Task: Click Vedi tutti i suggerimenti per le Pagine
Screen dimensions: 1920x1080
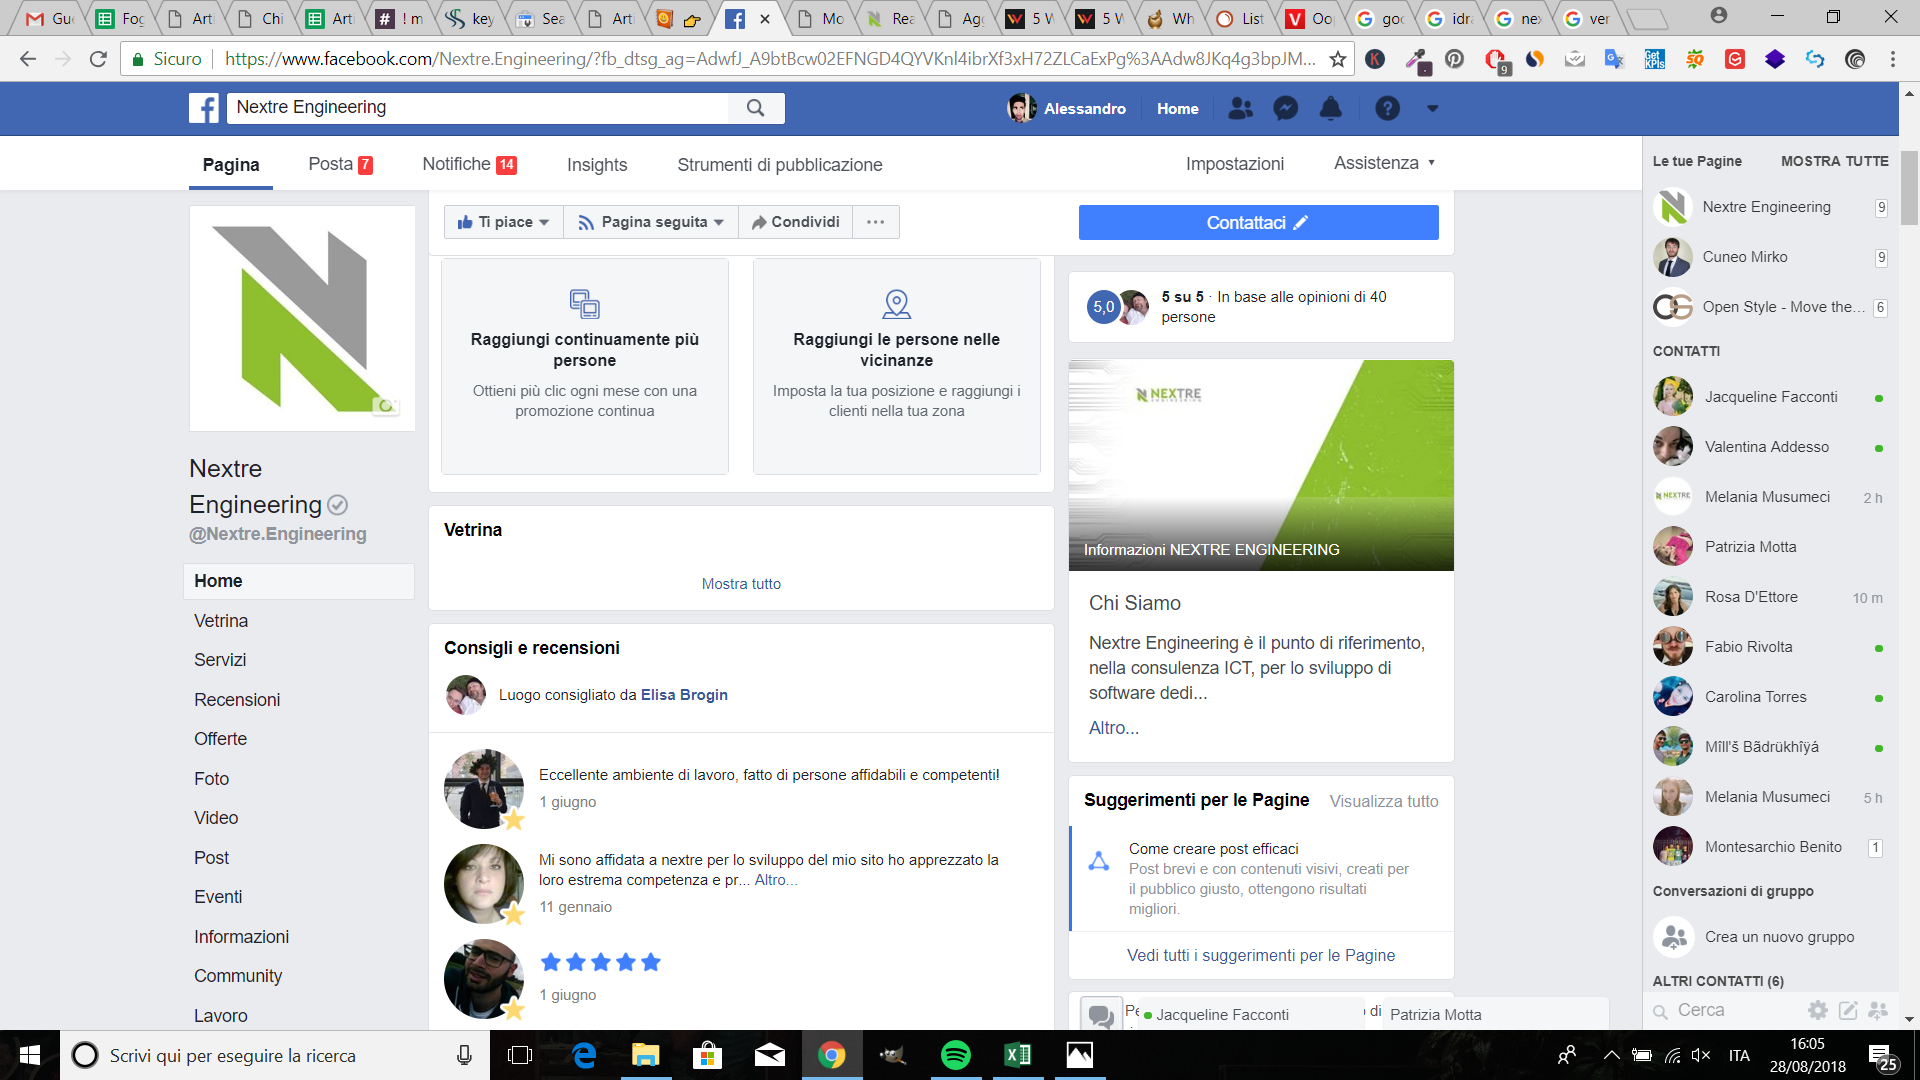Action: tap(1261, 955)
